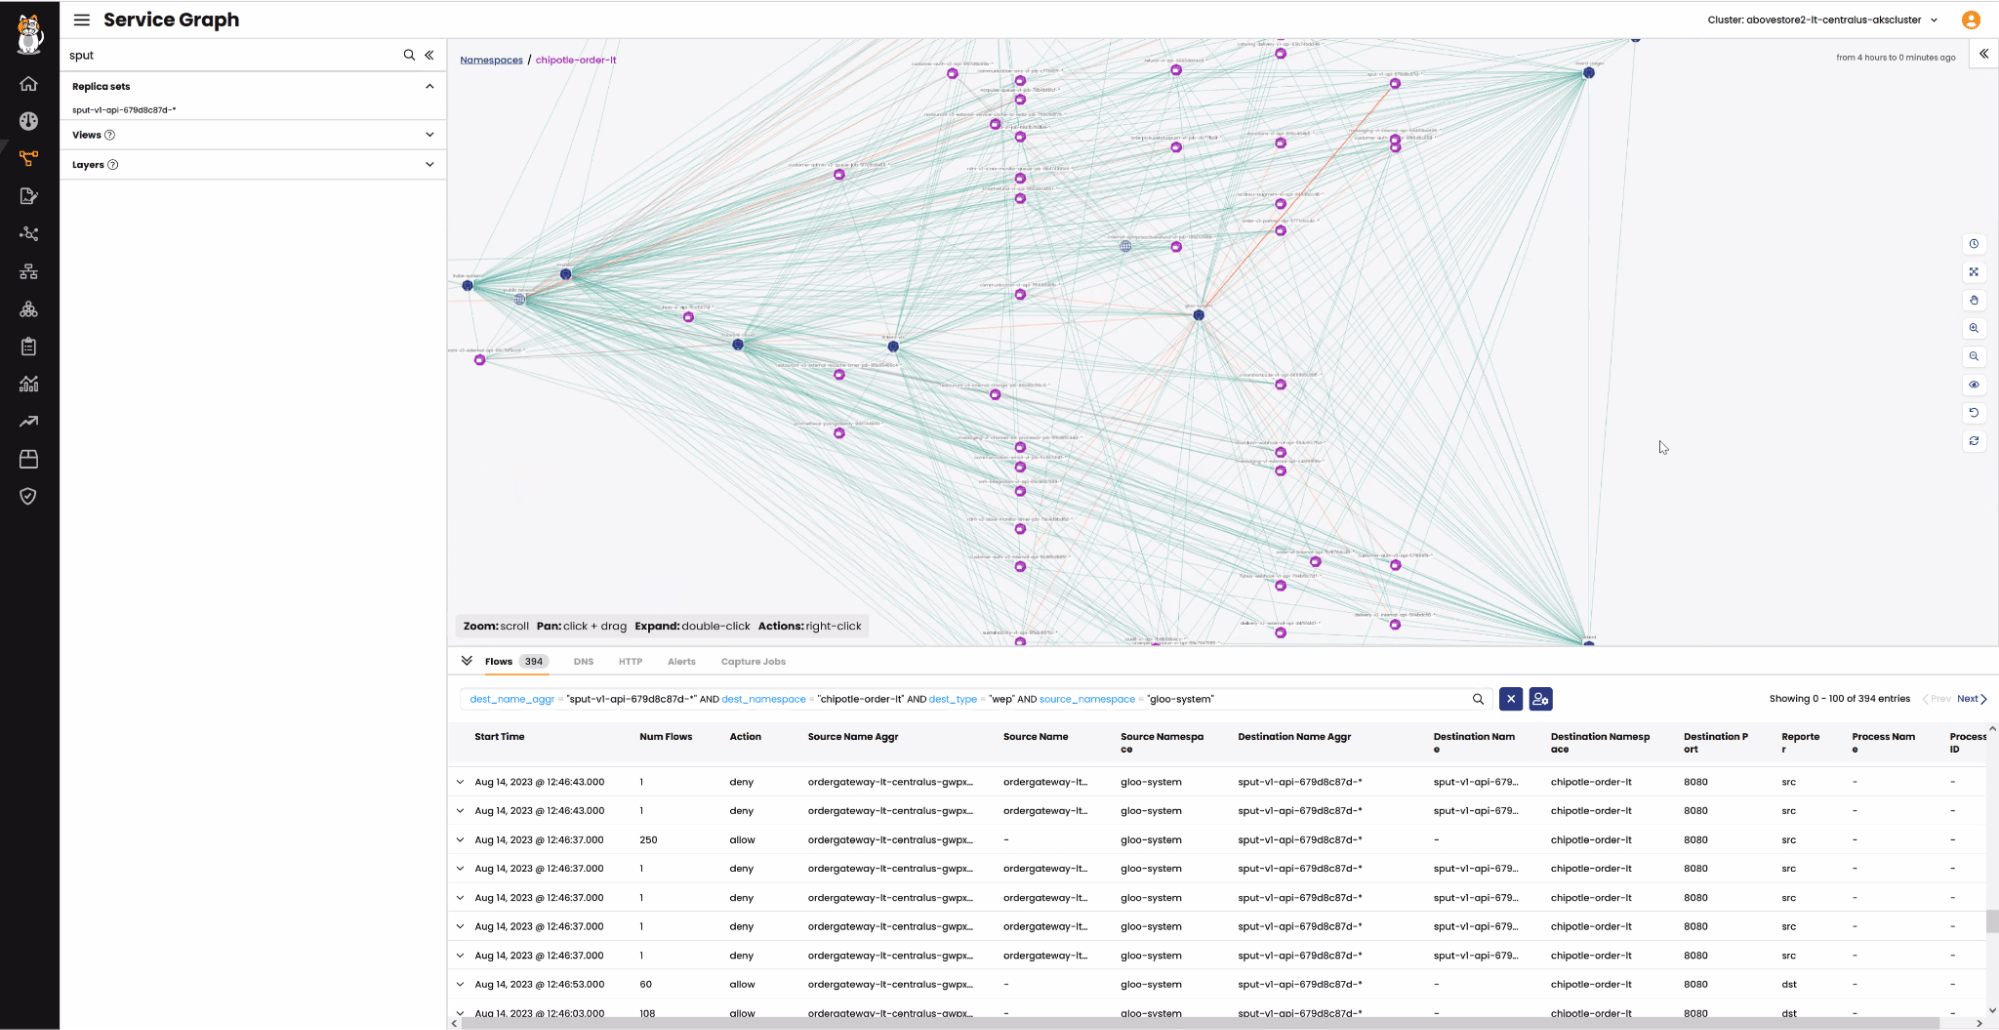Open the time range clock tool
1999x1030 pixels.
coord(1974,244)
